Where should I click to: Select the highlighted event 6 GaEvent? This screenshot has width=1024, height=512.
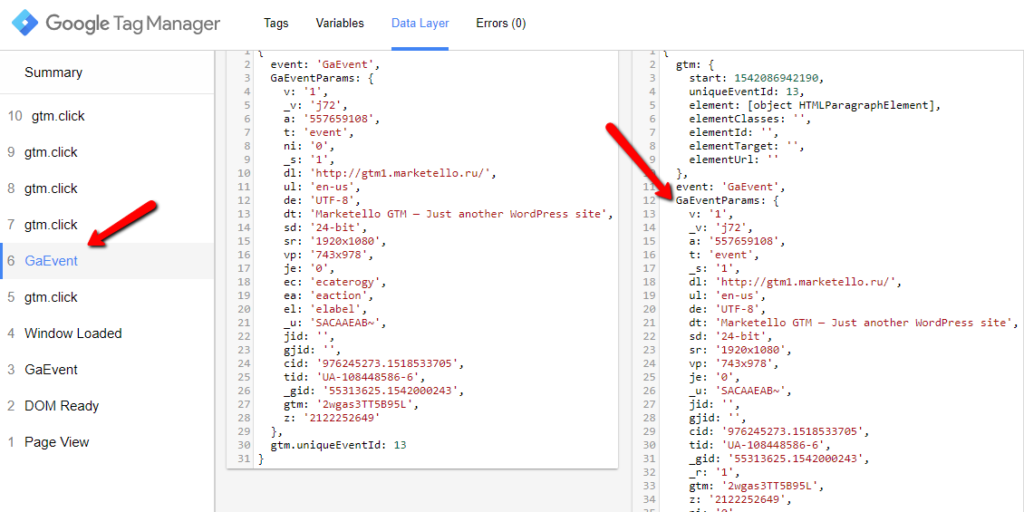[51, 261]
